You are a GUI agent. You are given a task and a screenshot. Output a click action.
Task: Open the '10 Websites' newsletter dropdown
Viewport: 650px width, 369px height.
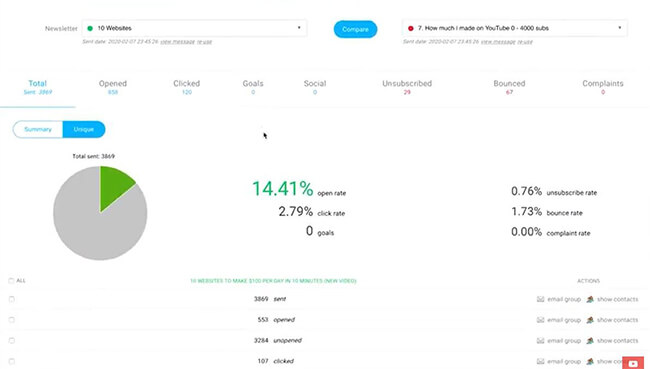(x=194, y=28)
